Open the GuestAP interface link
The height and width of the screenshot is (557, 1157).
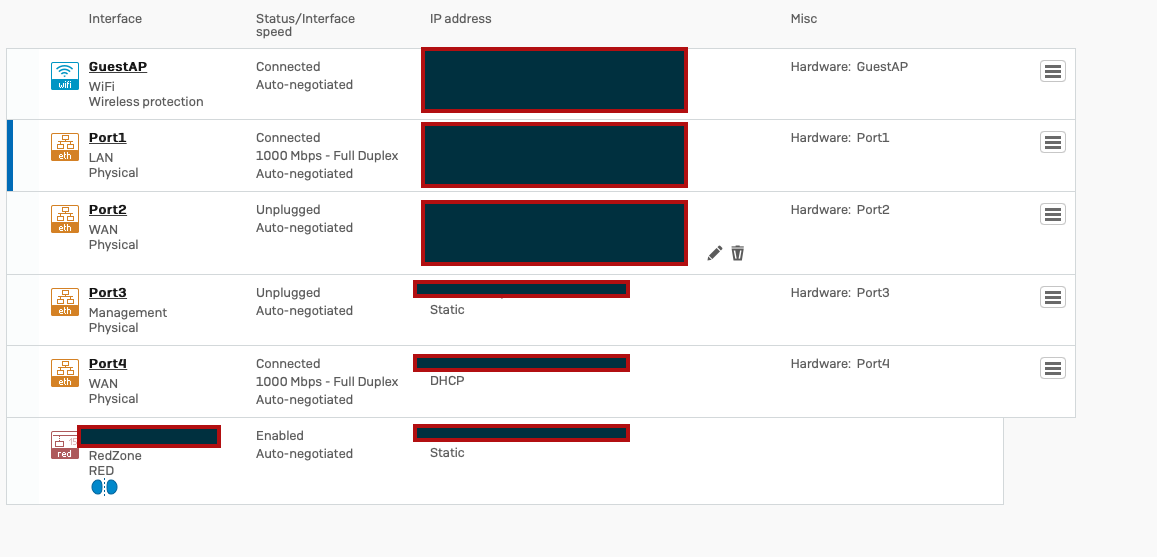118,66
